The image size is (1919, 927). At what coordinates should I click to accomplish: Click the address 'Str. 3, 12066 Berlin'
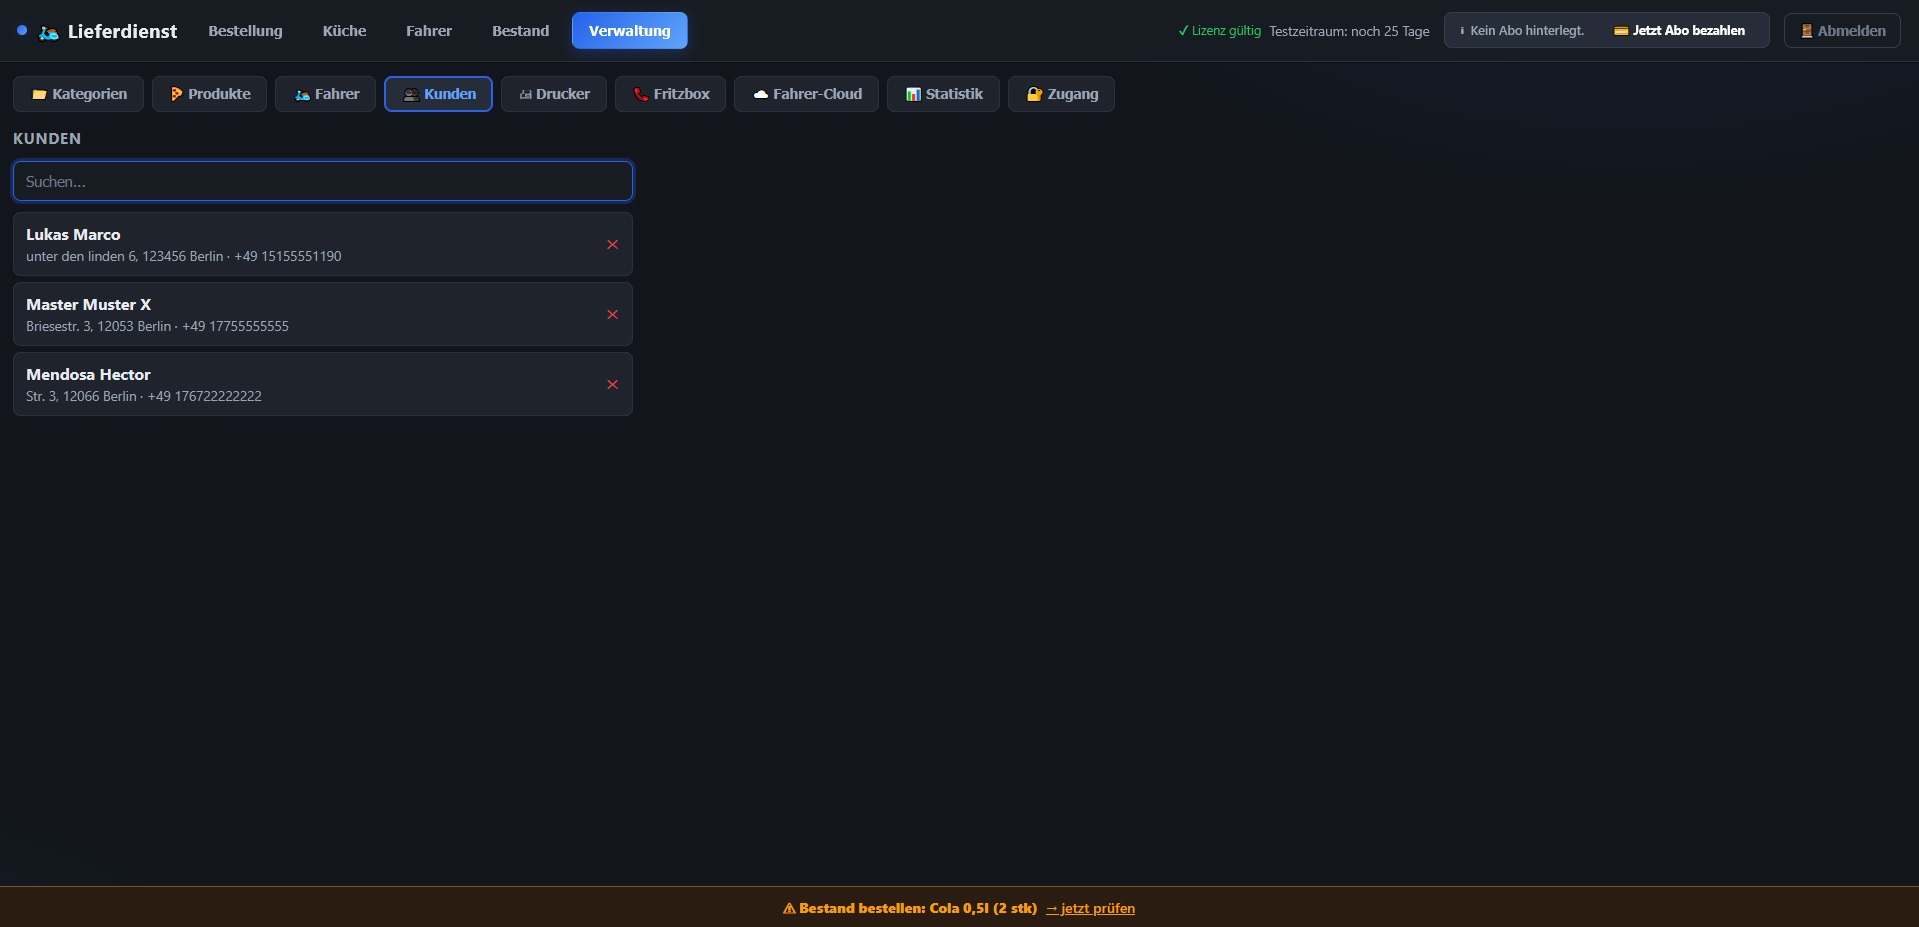click(x=81, y=397)
